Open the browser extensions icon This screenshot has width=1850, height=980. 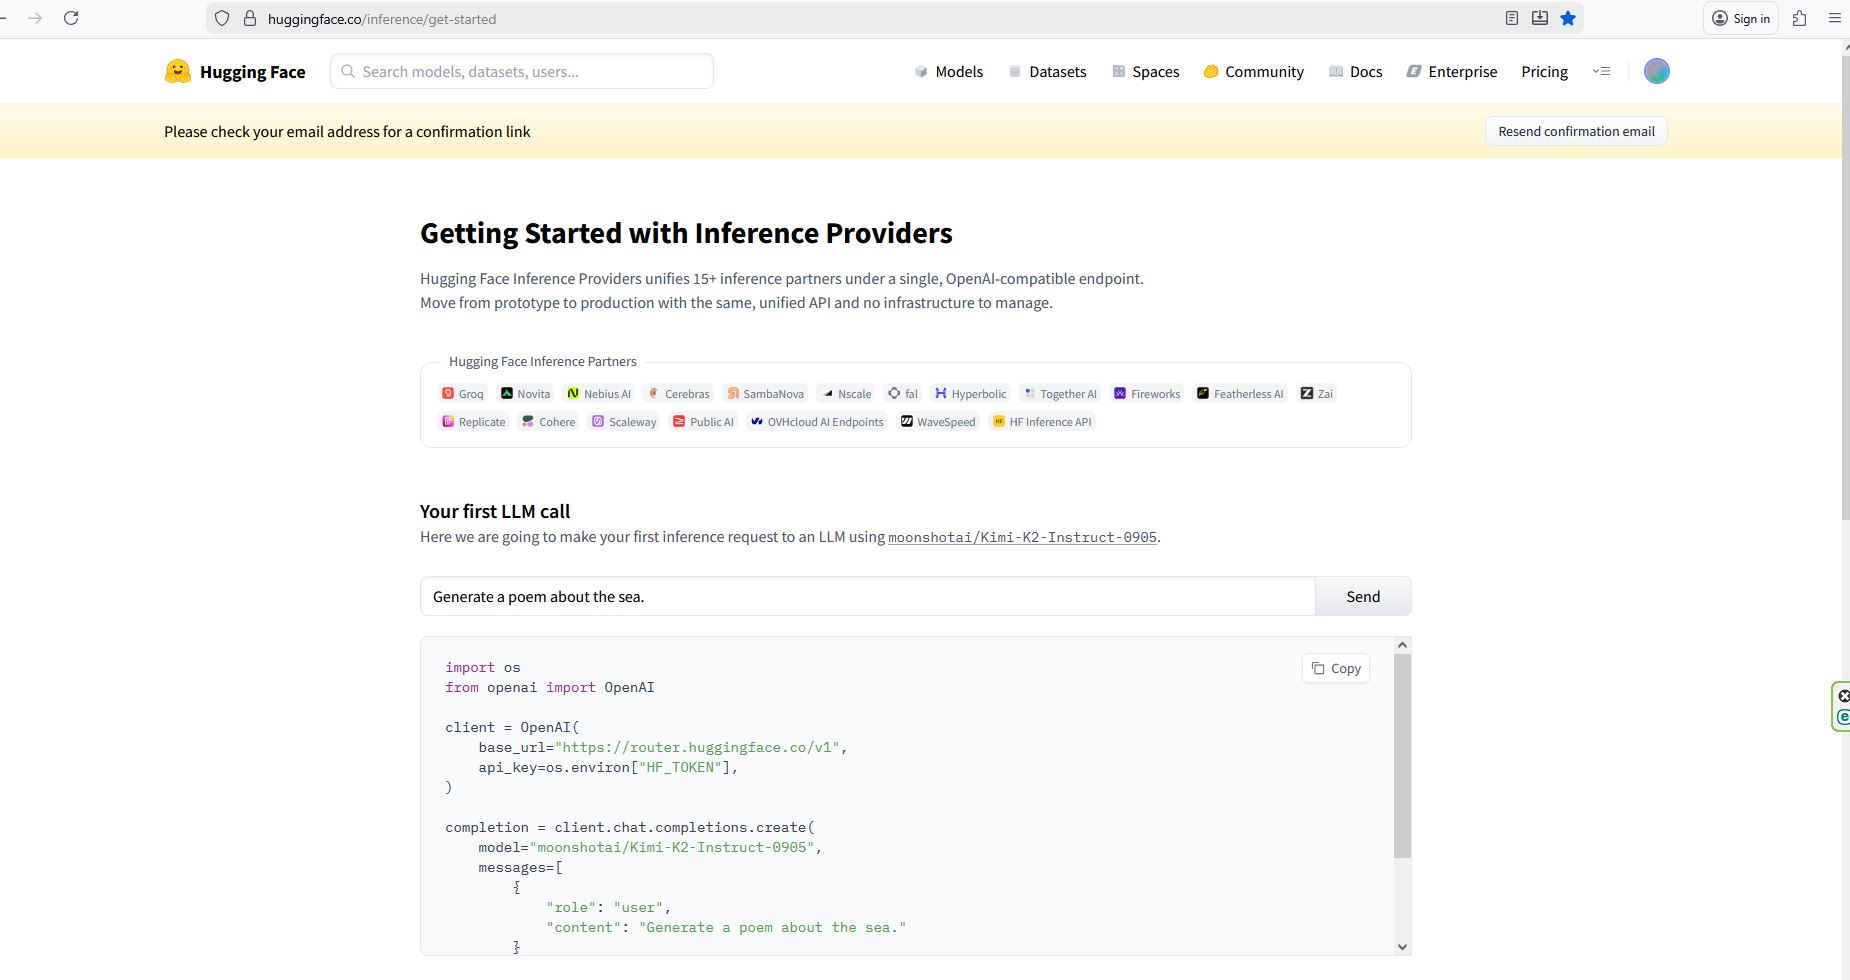(x=1799, y=18)
